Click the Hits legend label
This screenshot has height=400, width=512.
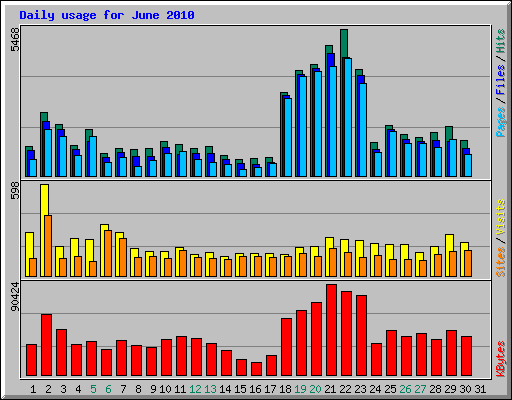pos(501,41)
